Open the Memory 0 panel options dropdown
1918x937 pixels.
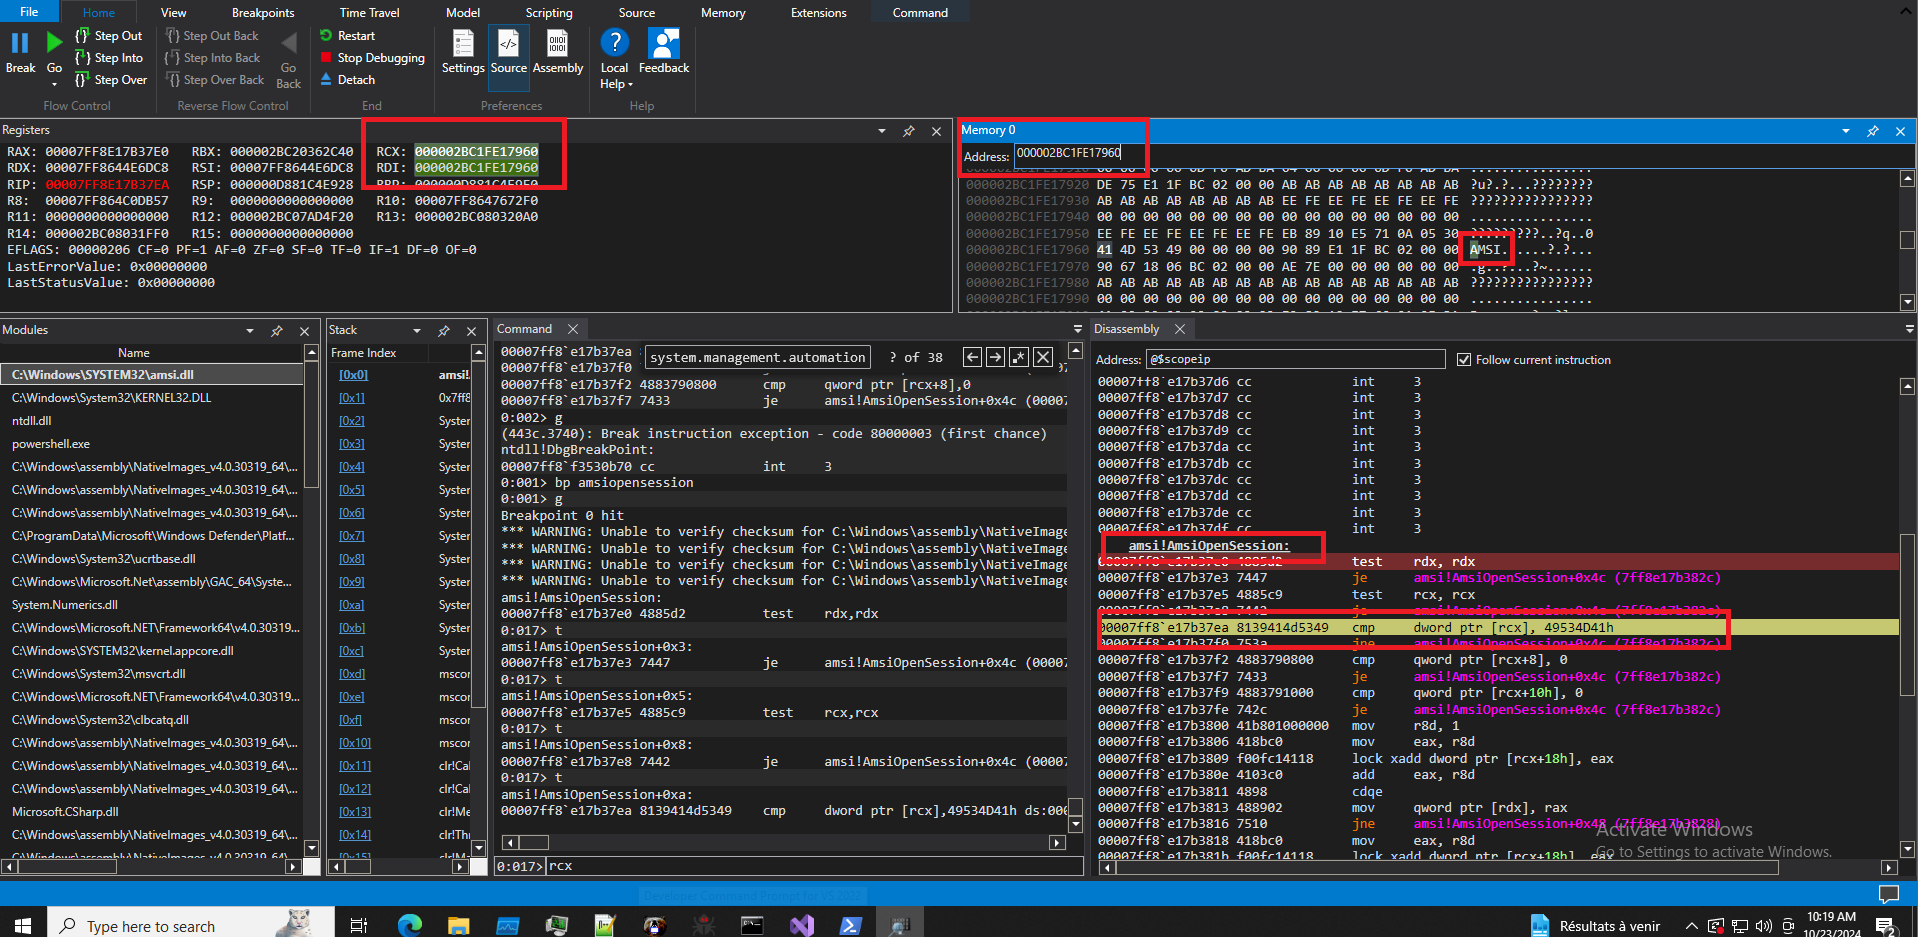[x=1845, y=131]
